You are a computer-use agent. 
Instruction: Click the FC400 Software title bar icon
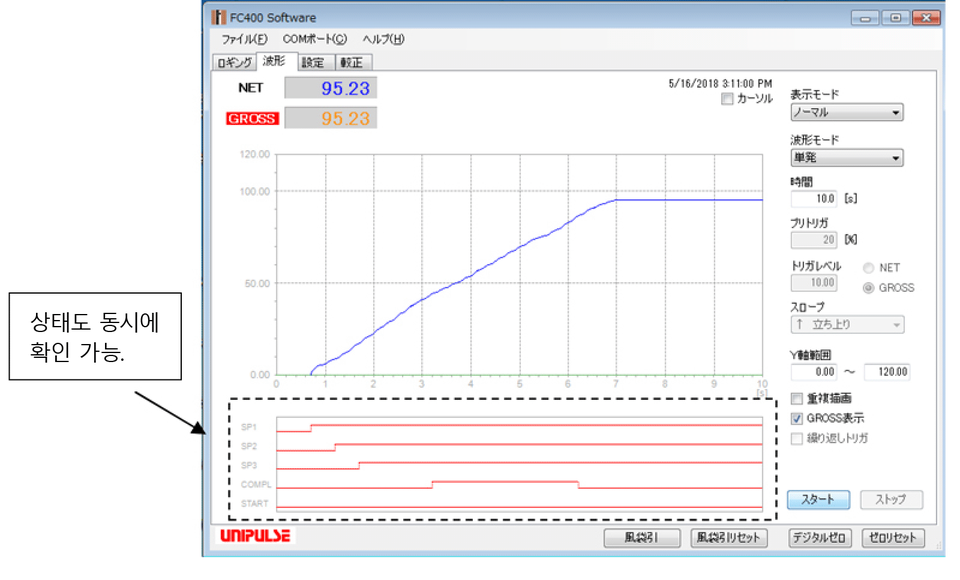[x=219, y=17]
